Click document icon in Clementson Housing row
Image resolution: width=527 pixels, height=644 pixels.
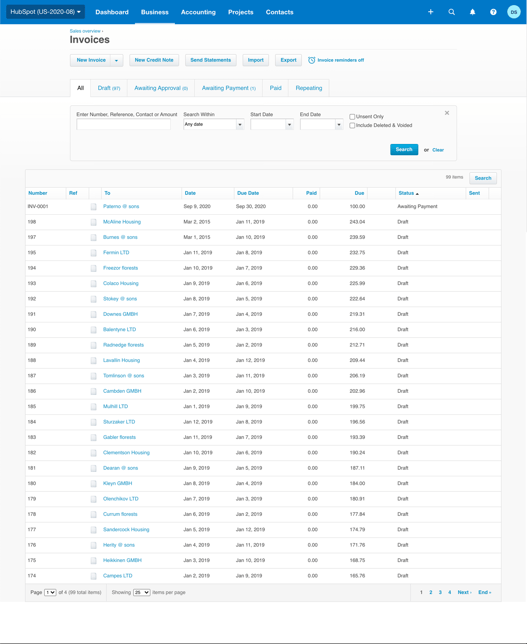pos(94,453)
